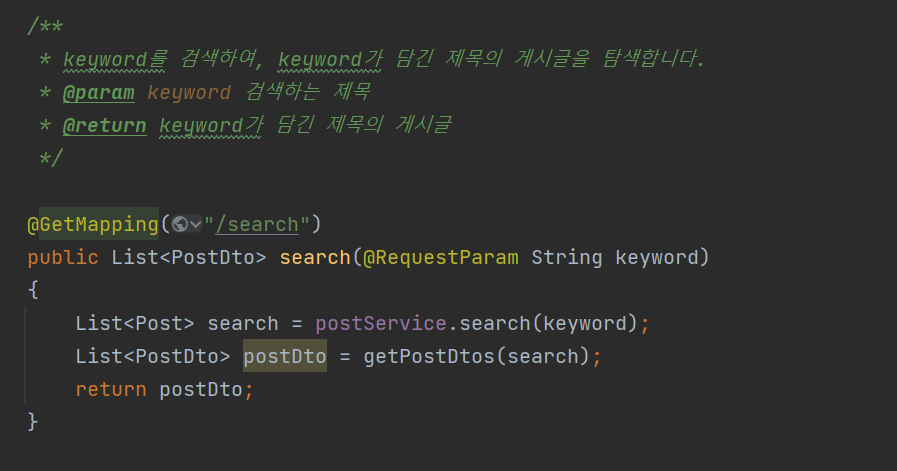Click the @GetMapping annotation
The height and width of the screenshot is (471, 897).
tap(93, 224)
